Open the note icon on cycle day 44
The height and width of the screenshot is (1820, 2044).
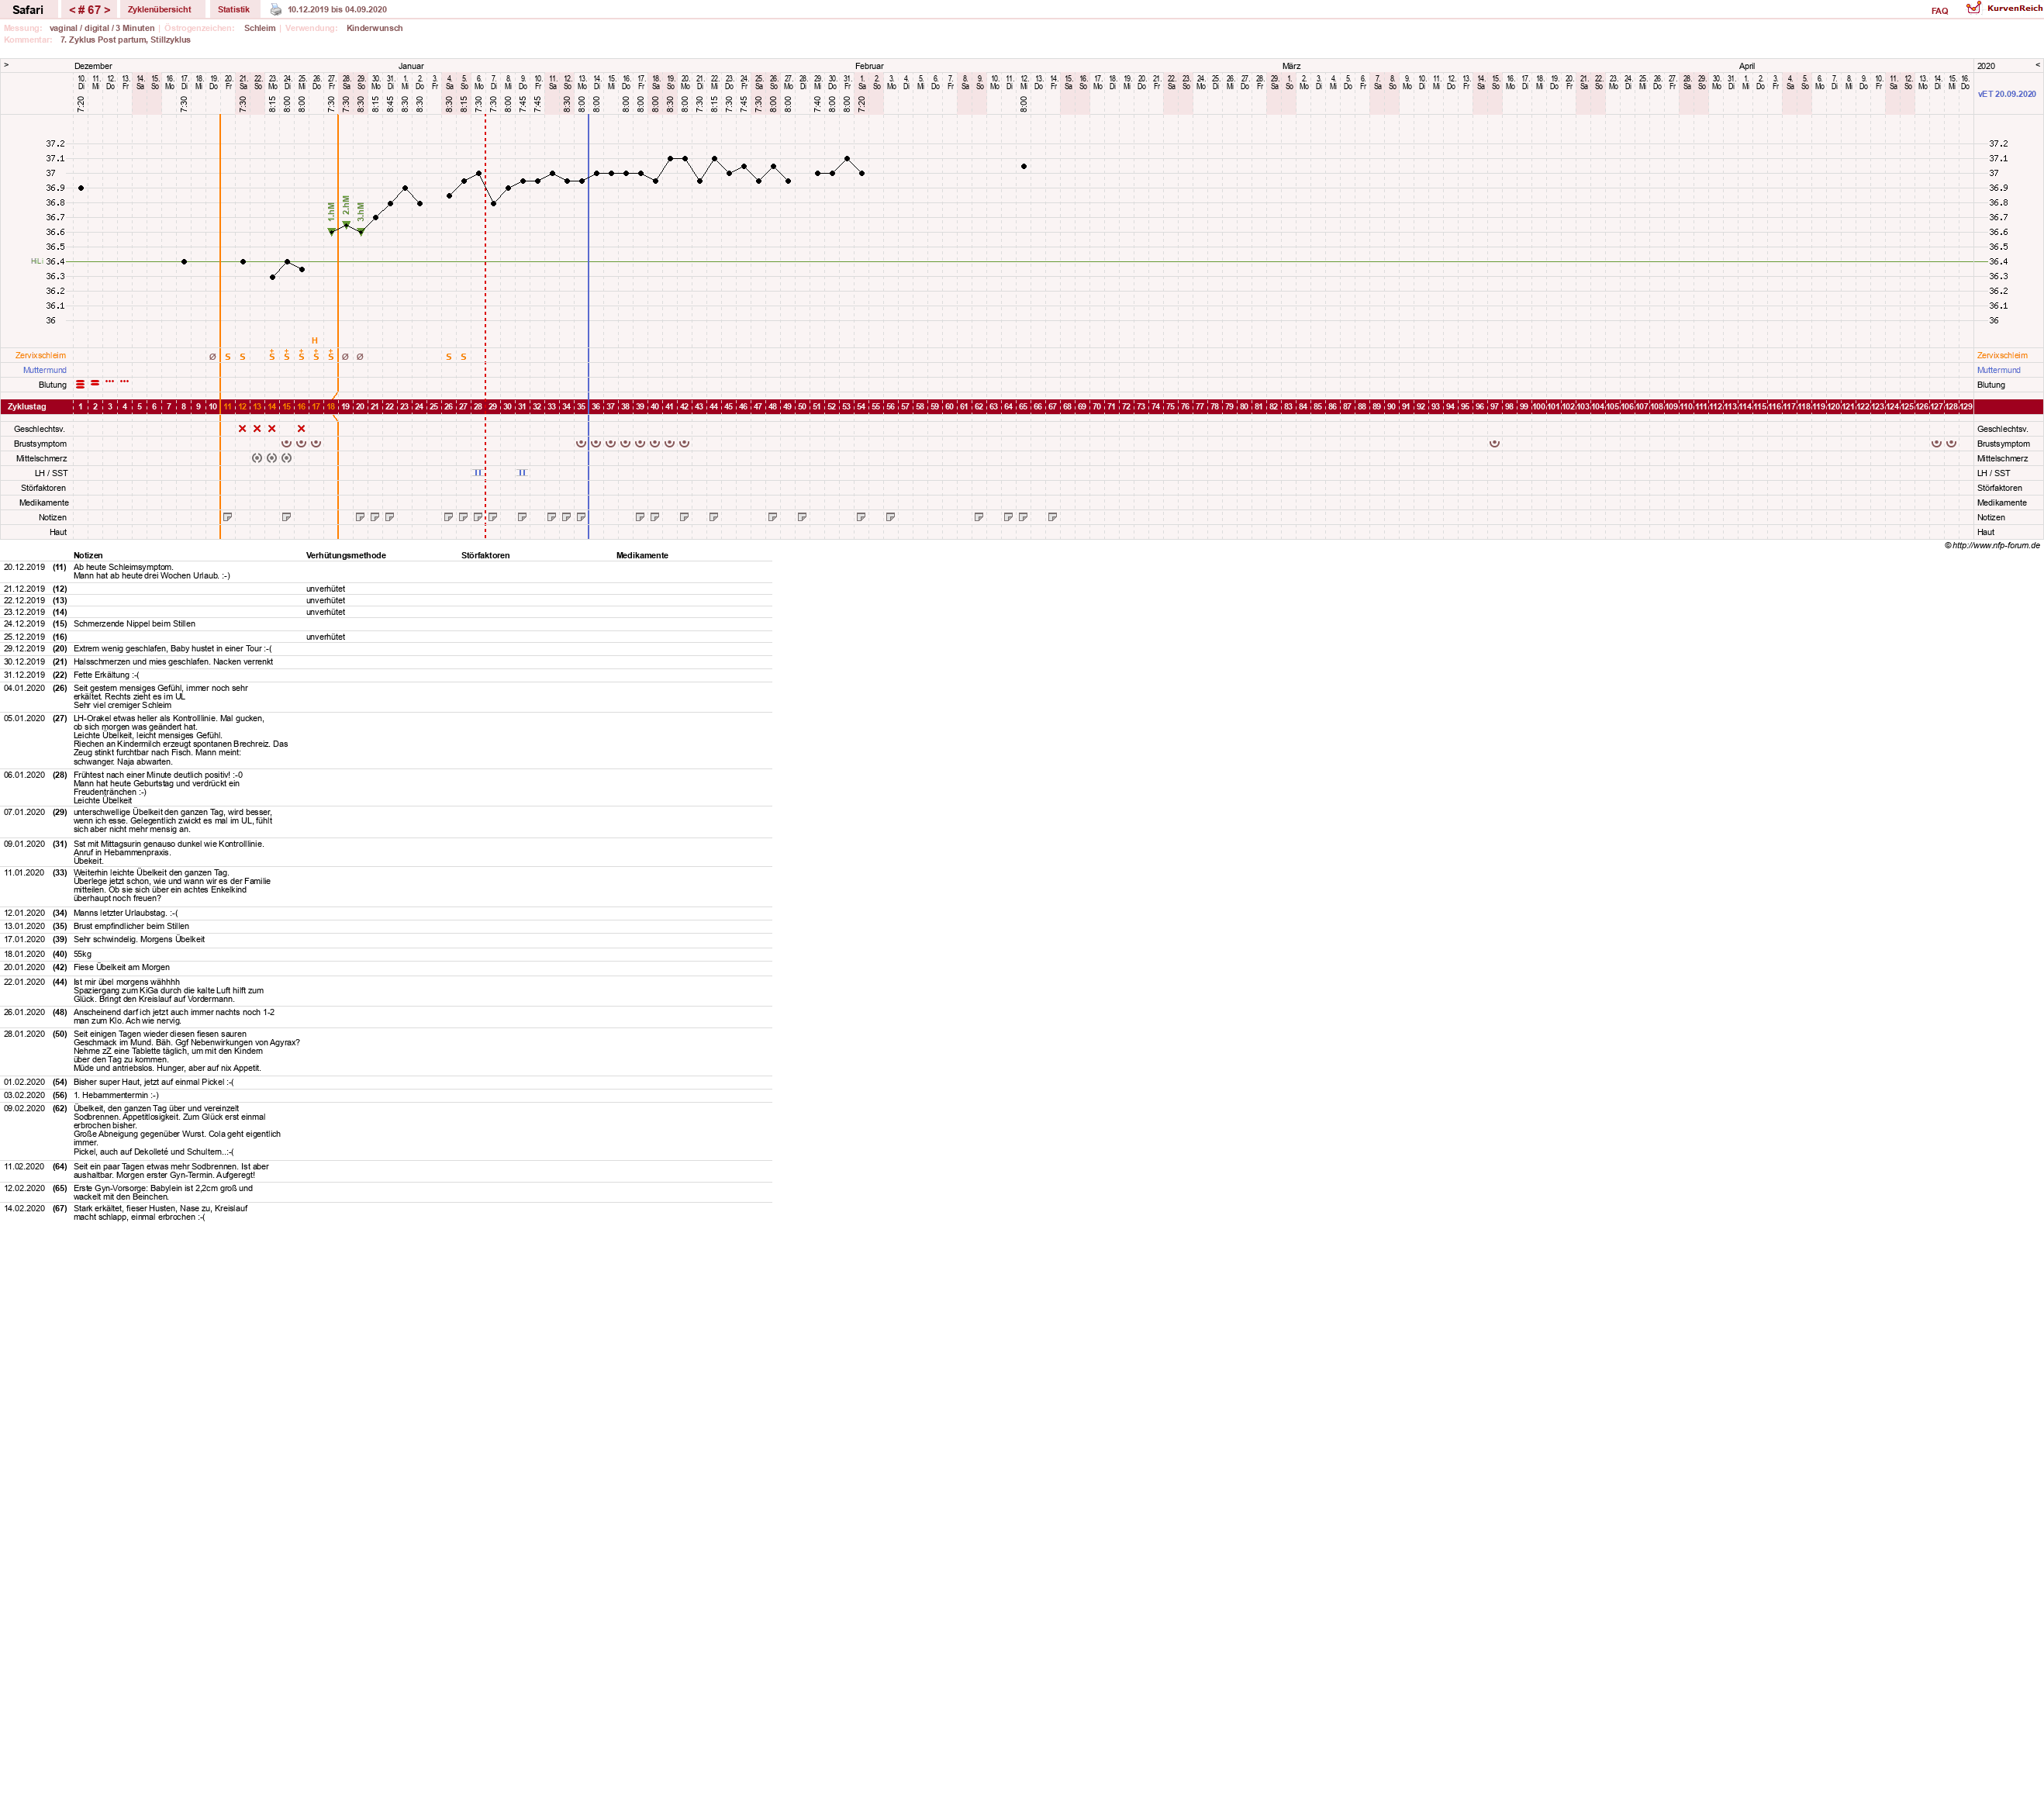[714, 517]
